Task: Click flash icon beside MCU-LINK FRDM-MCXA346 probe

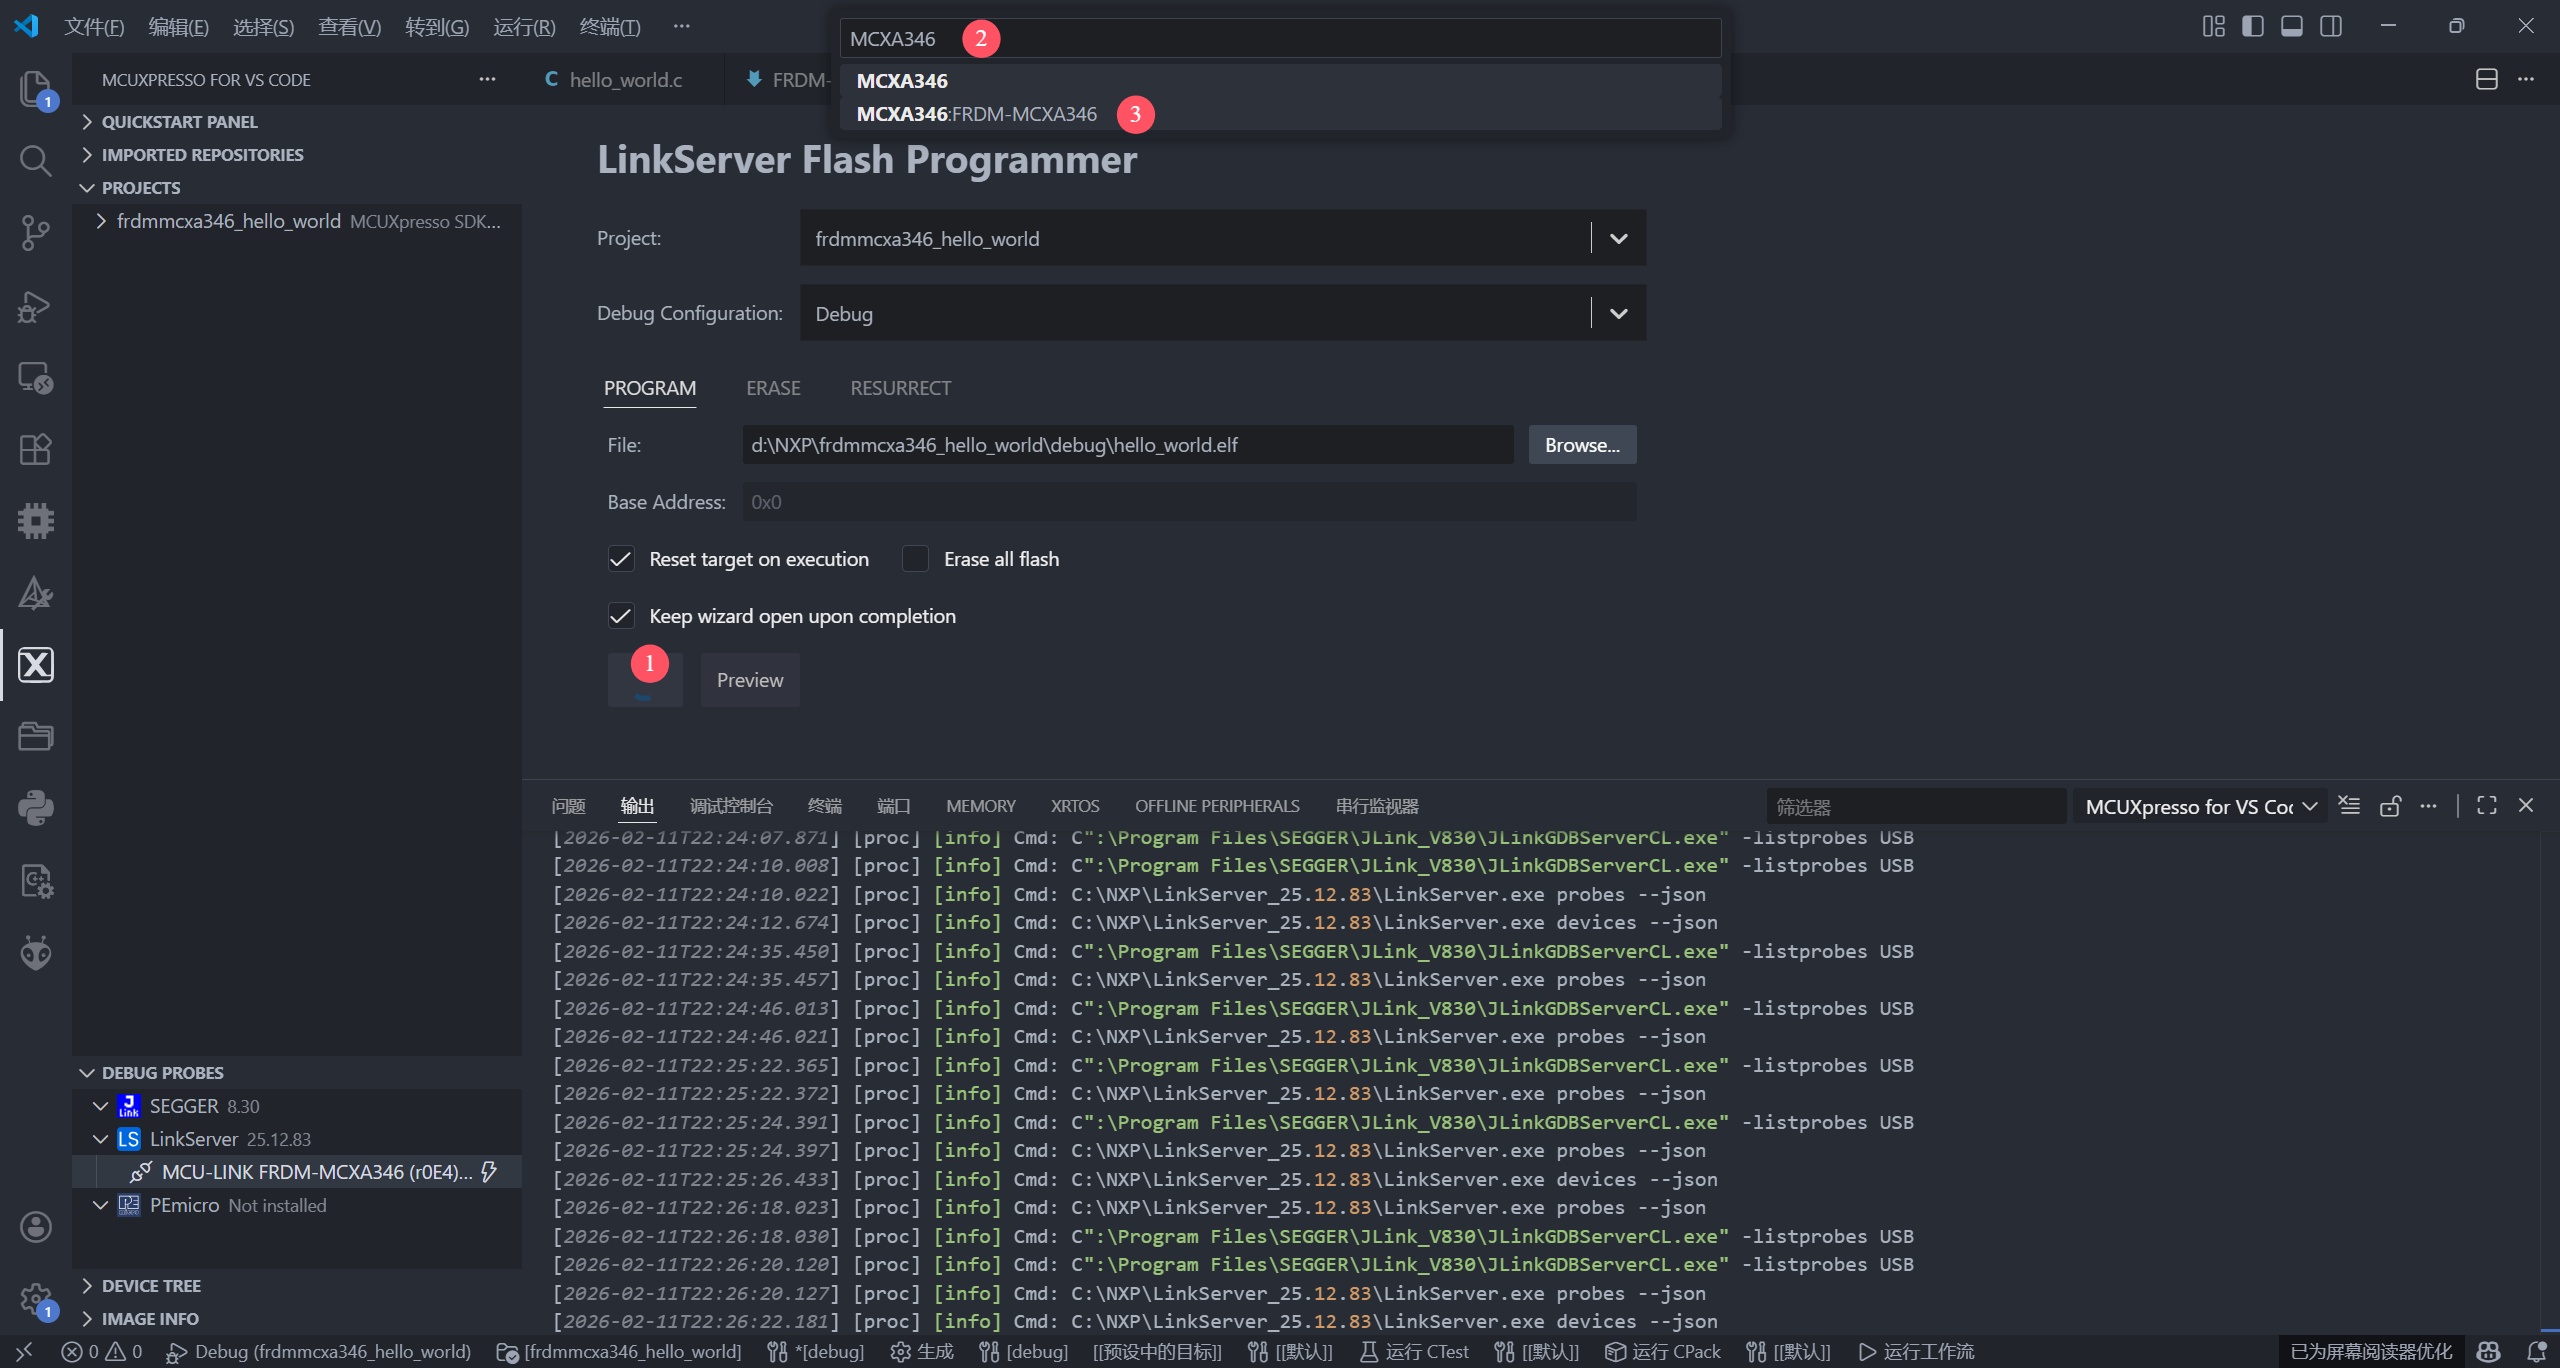Action: (x=489, y=1172)
